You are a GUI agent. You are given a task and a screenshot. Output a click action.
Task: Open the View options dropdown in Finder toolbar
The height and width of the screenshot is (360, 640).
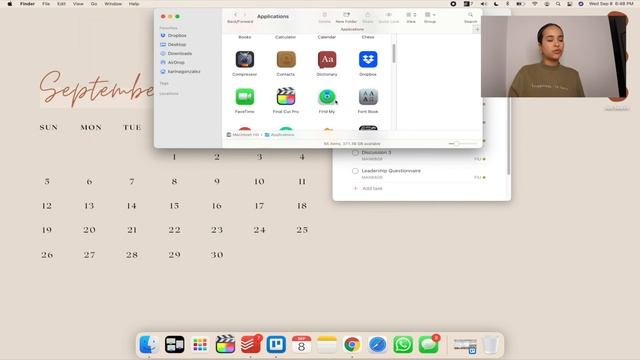tap(411, 15)
